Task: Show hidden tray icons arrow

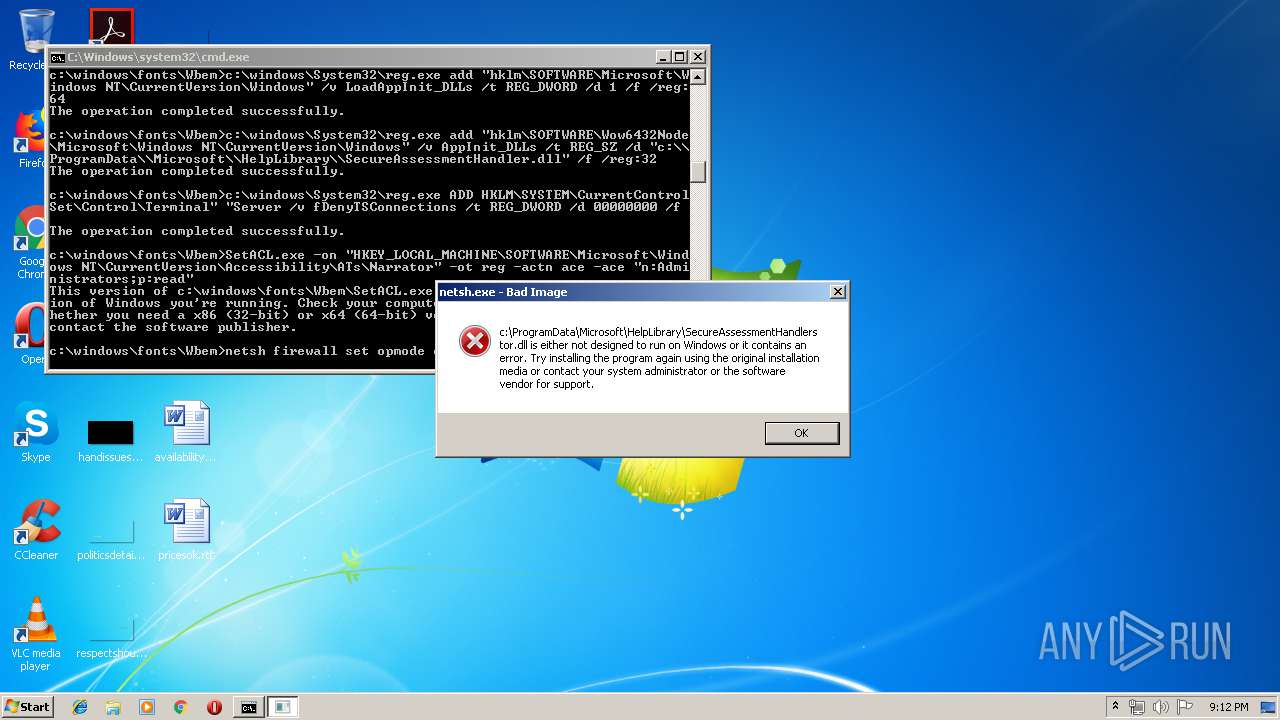Action: pyautogui.click(x=1115, y=707)
